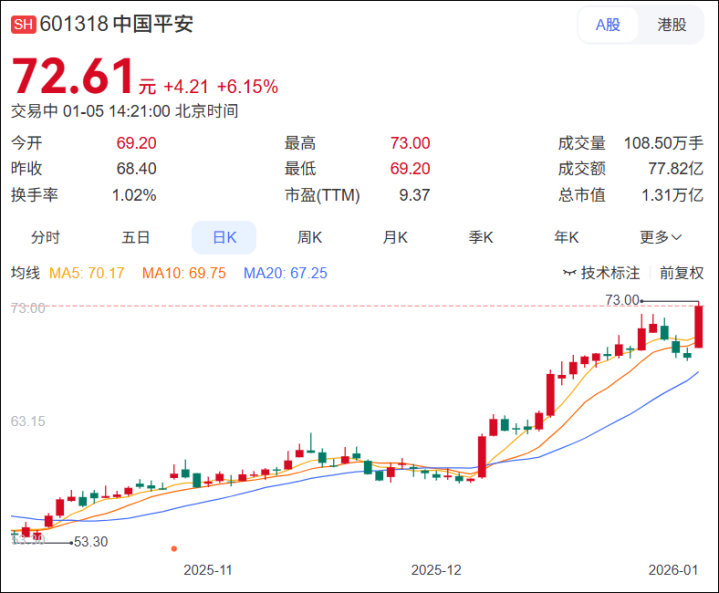Screen dimensions: 719x593
Task: Select the 日K chart tab
Action: click(x=224, y=238)
